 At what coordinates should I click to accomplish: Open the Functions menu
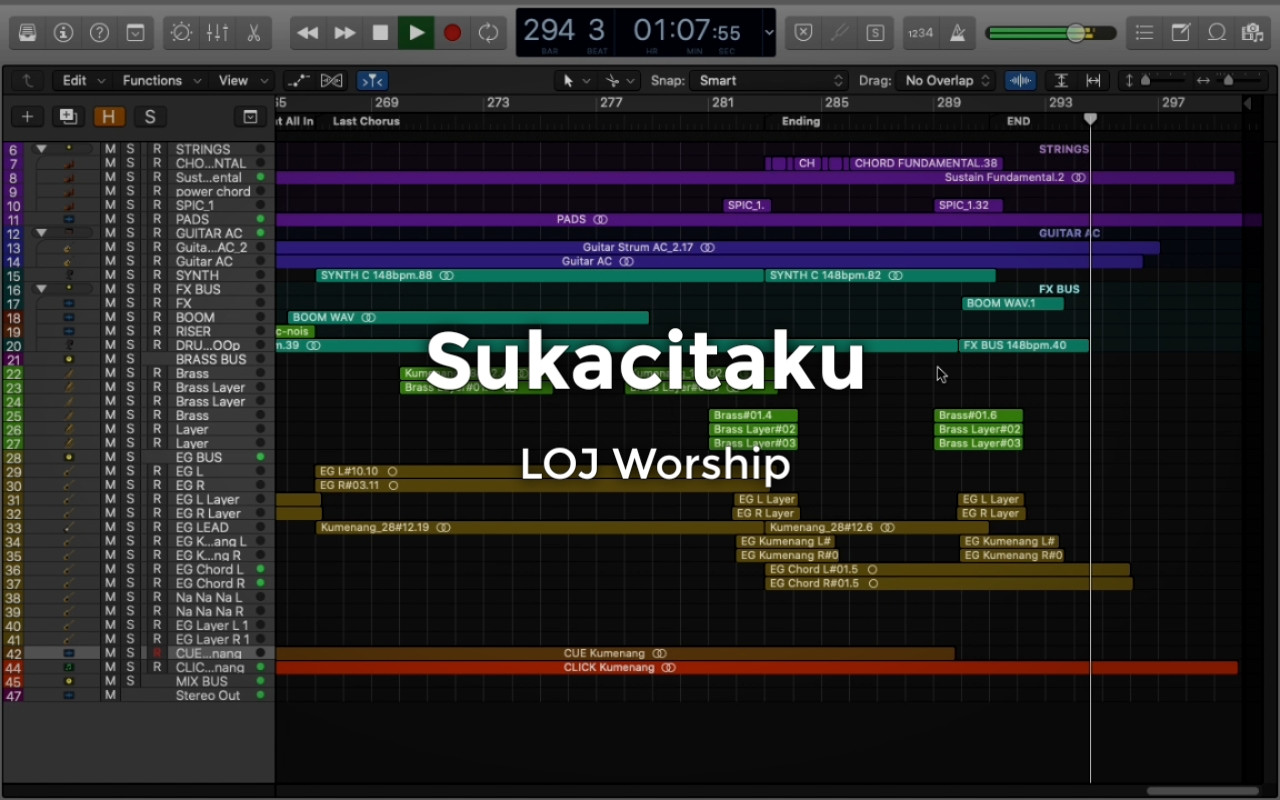[161, 80]
